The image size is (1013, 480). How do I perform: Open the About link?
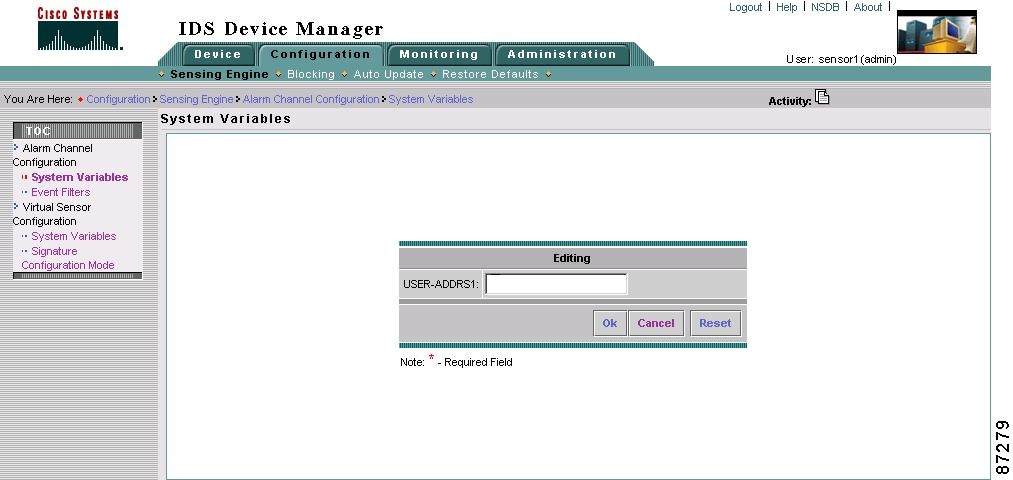868,7
